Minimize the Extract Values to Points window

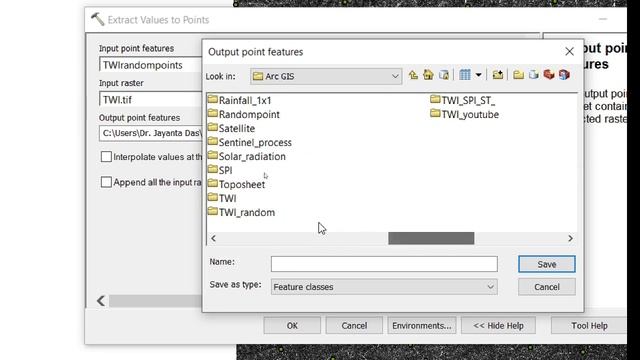(603, 19)
